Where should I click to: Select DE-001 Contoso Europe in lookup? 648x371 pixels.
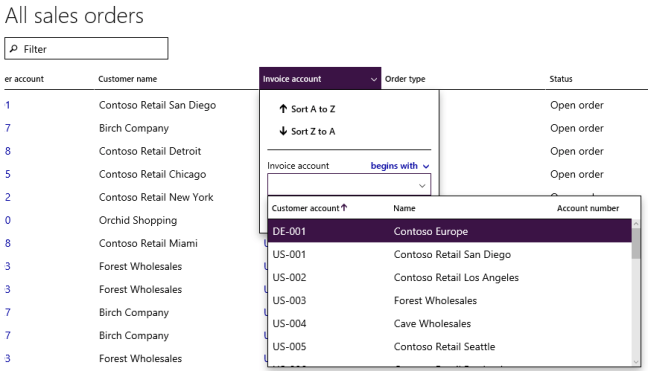pyautogui.click(x=450, y=231)
